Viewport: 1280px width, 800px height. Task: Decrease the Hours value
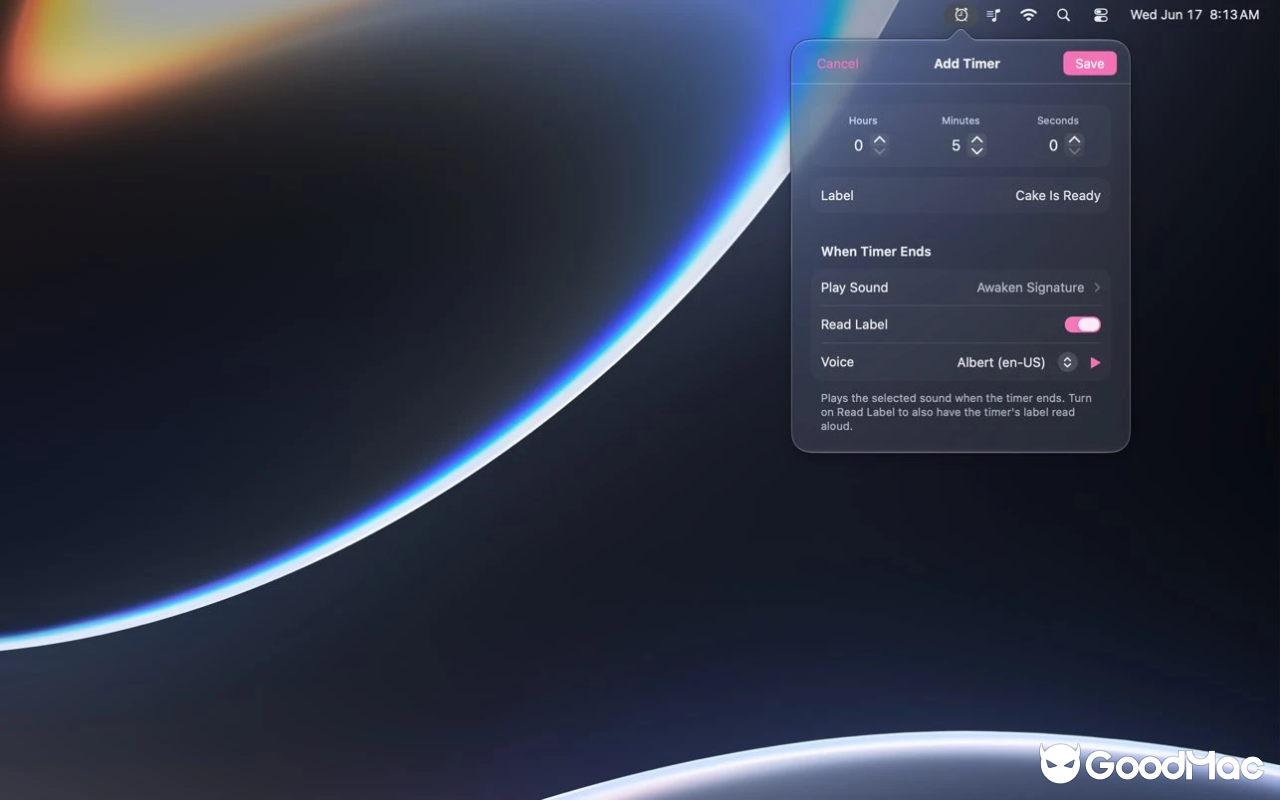[x=879, y=151]
